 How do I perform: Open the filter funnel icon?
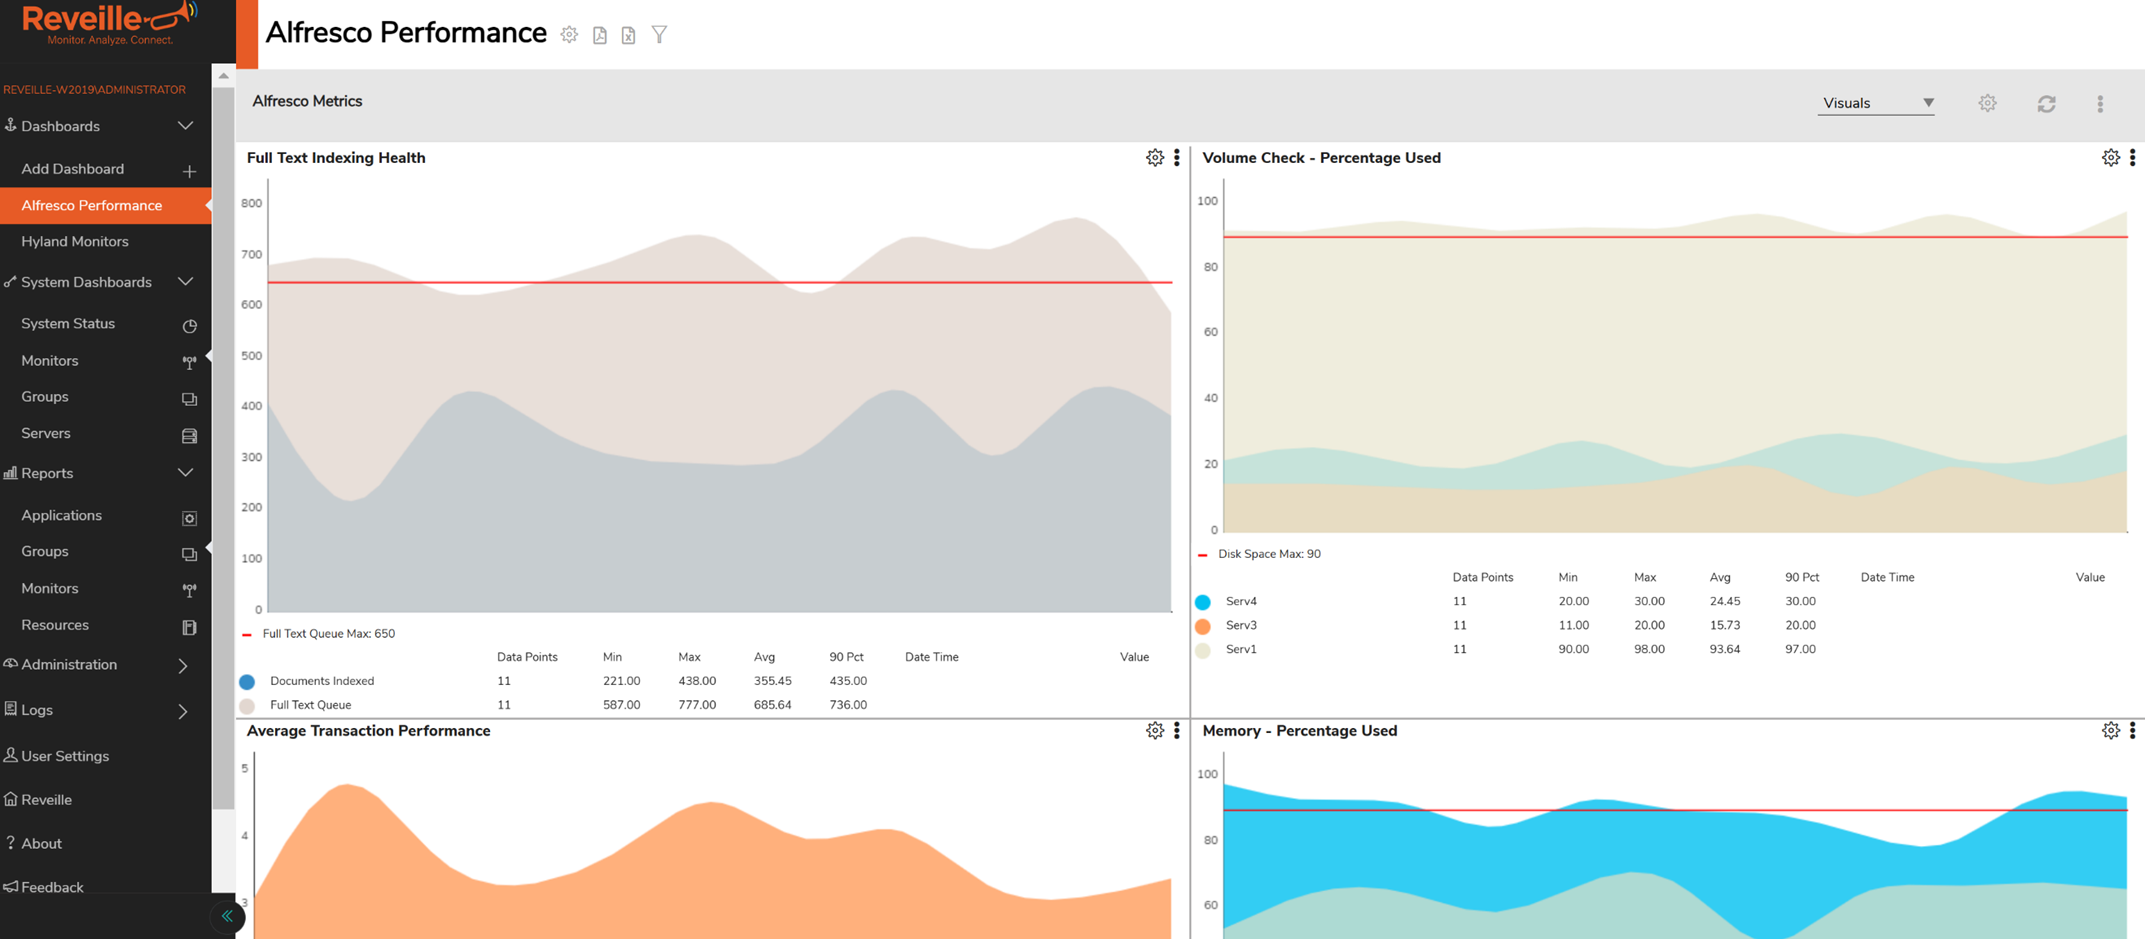click(659, 35)
